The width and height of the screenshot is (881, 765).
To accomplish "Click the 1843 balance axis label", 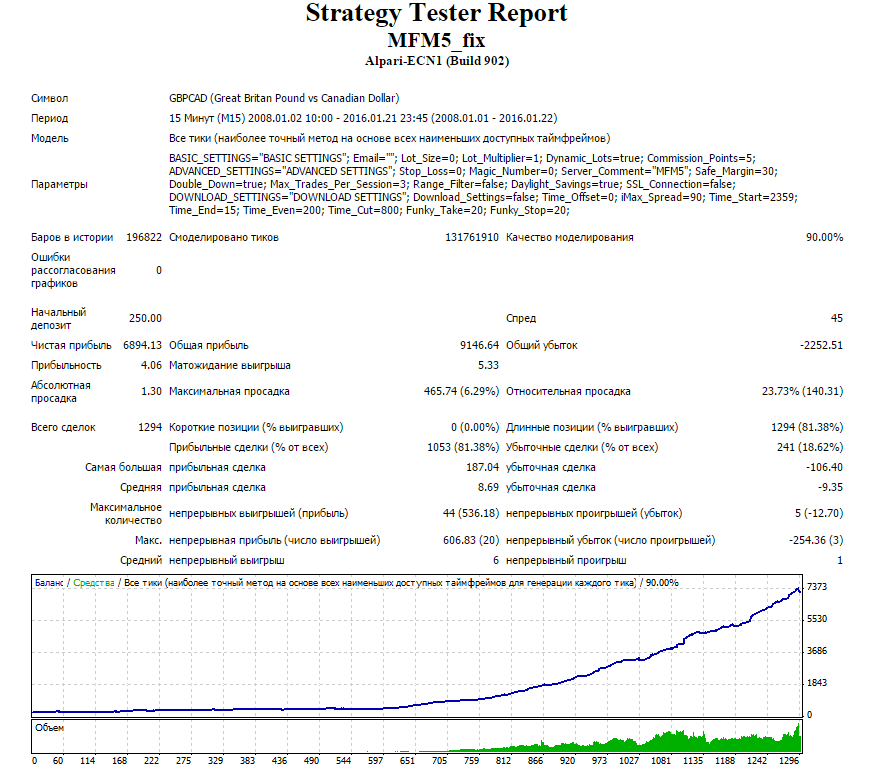I will 817,683.
